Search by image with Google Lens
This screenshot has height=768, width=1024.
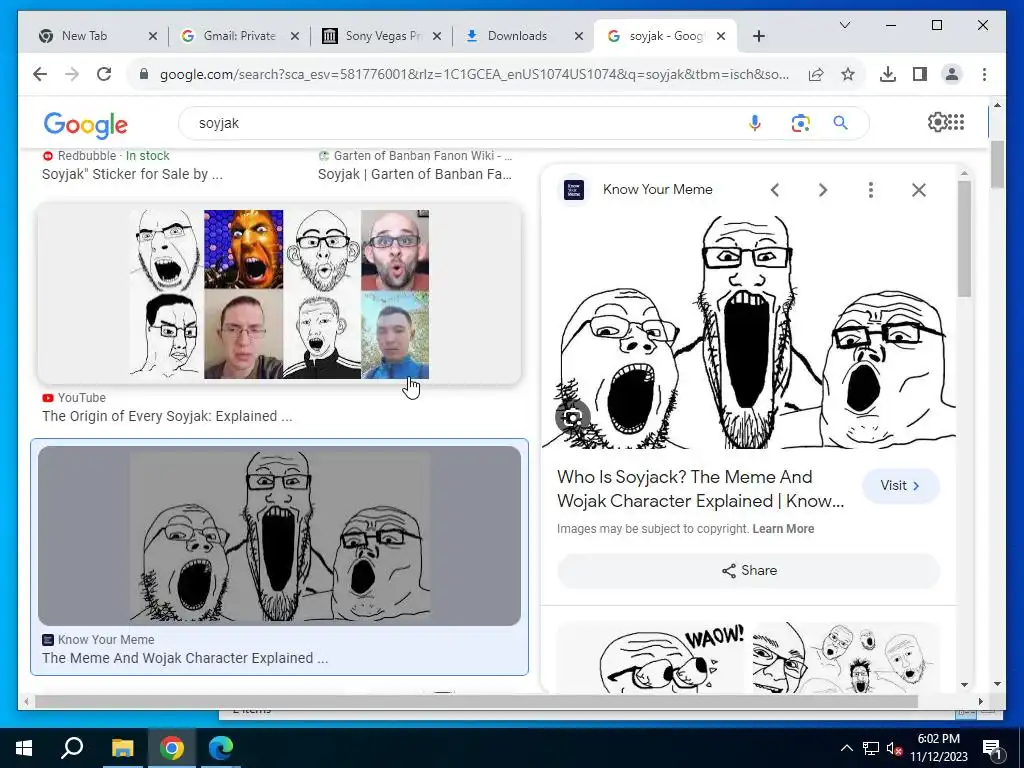click(x=800, y=123)
